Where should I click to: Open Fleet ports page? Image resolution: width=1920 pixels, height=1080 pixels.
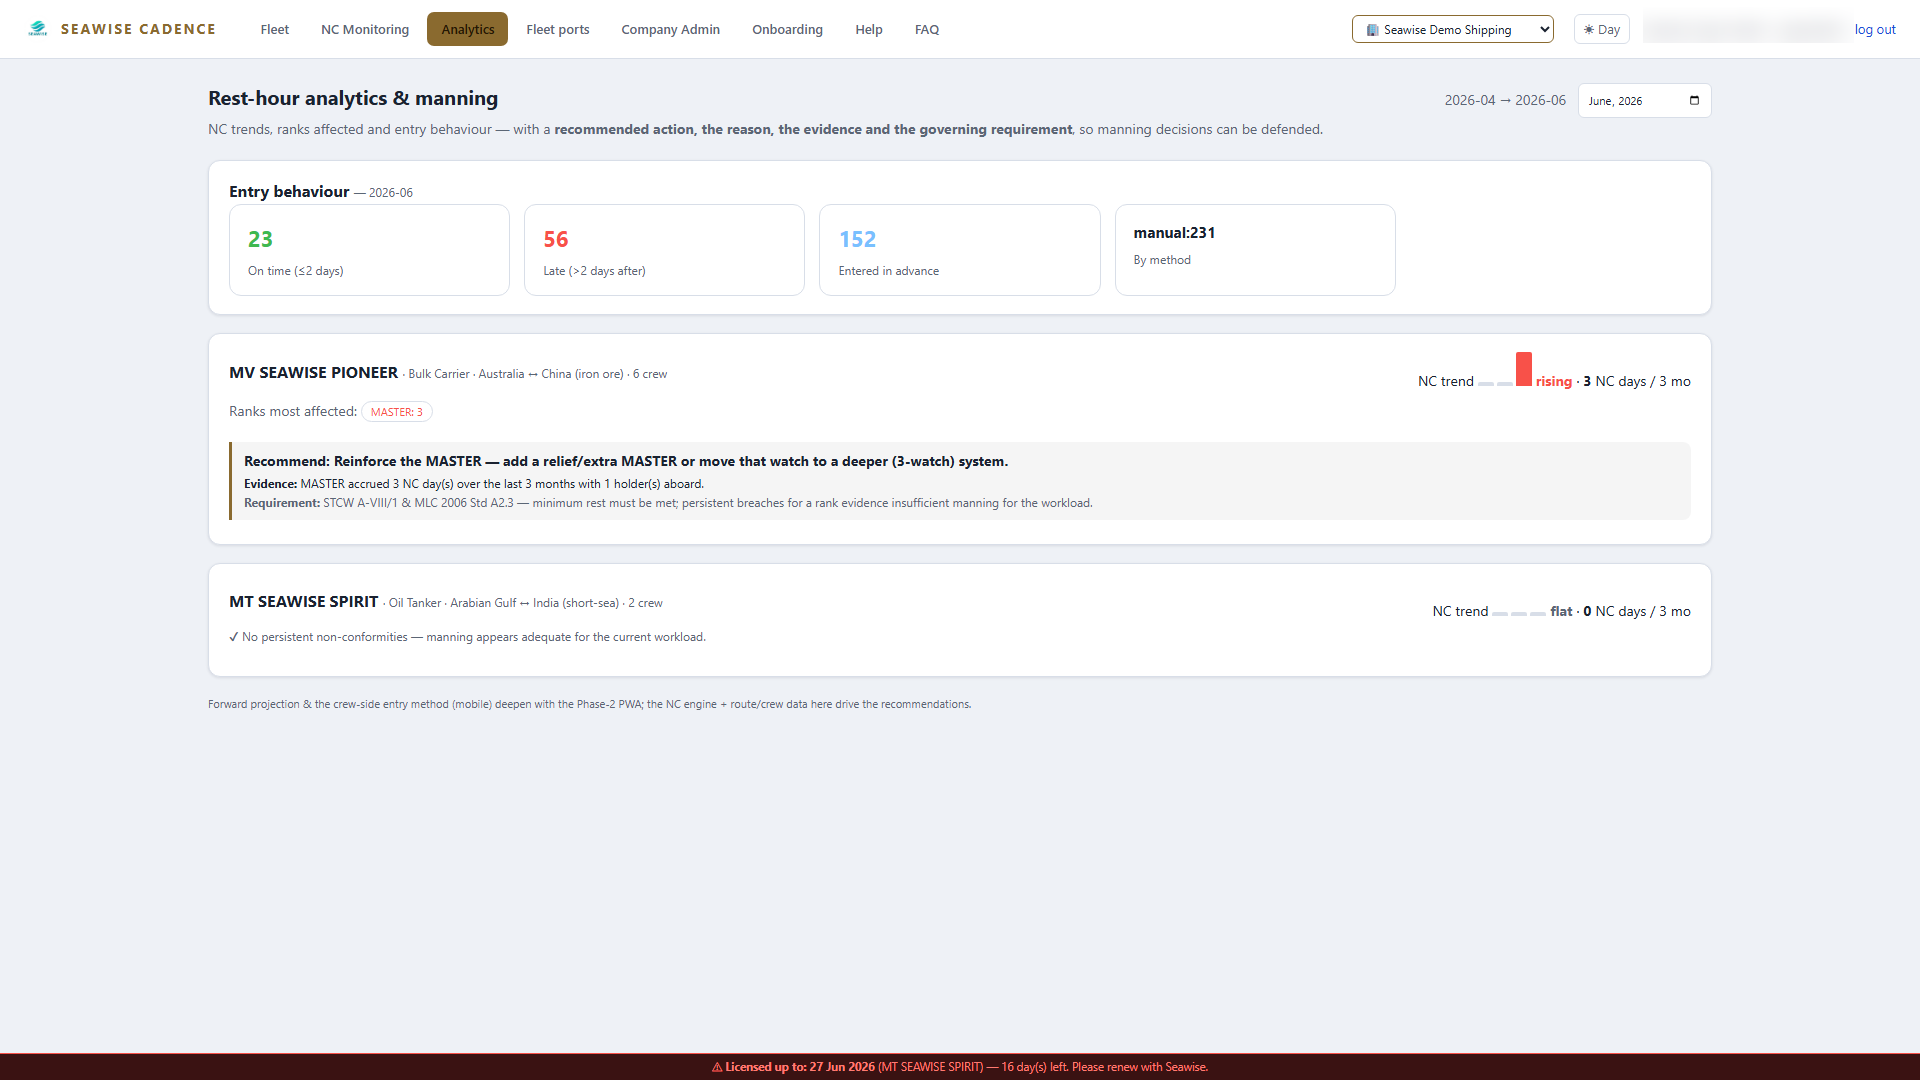click(x=557, y=29)
